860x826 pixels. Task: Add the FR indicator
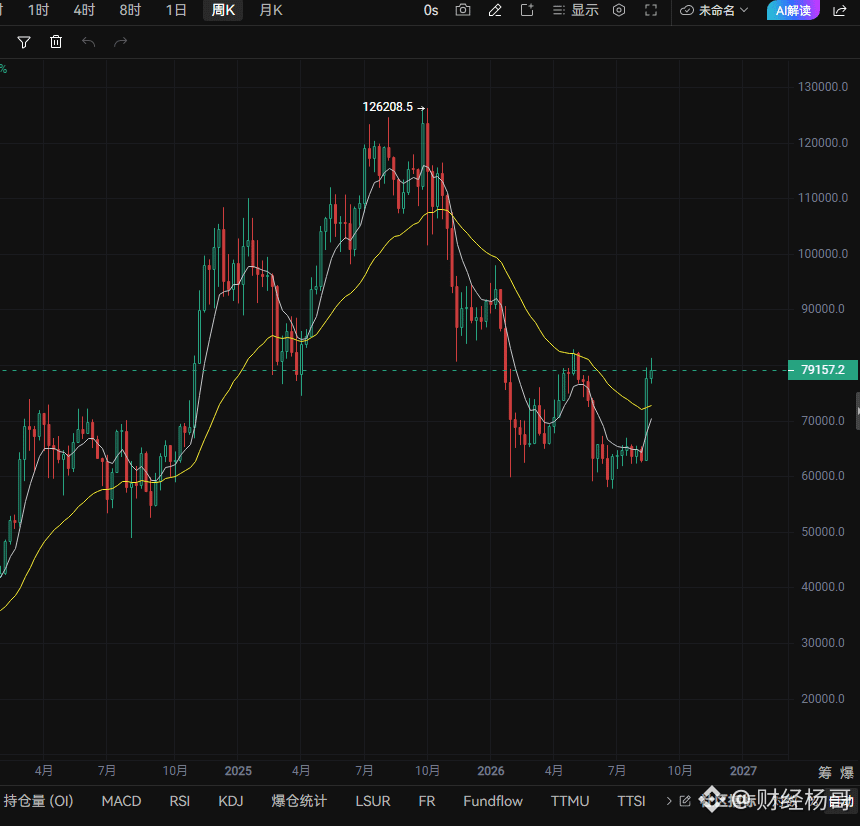427,801
